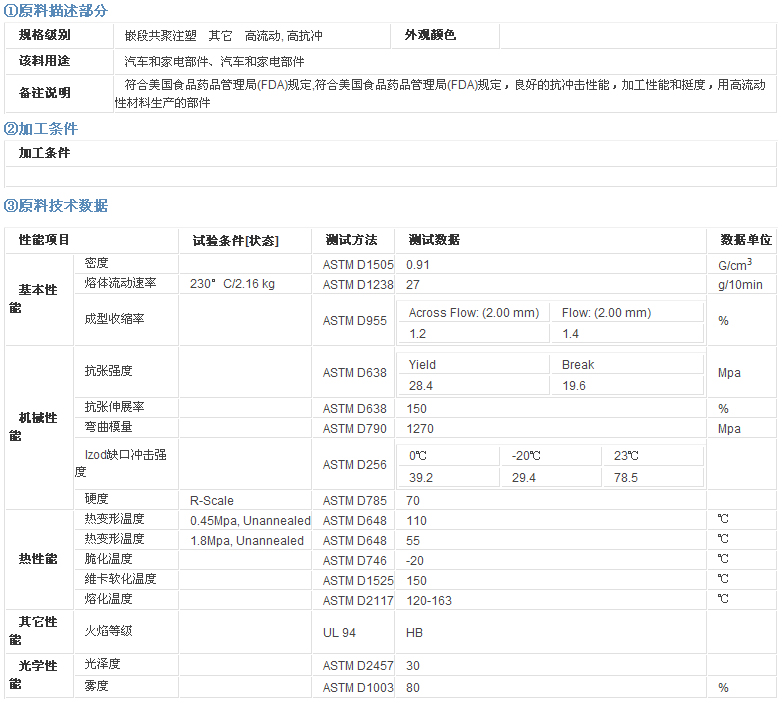Select the density value 0.91
This screenshot has height=703, width=782.
tap(417, 264)
